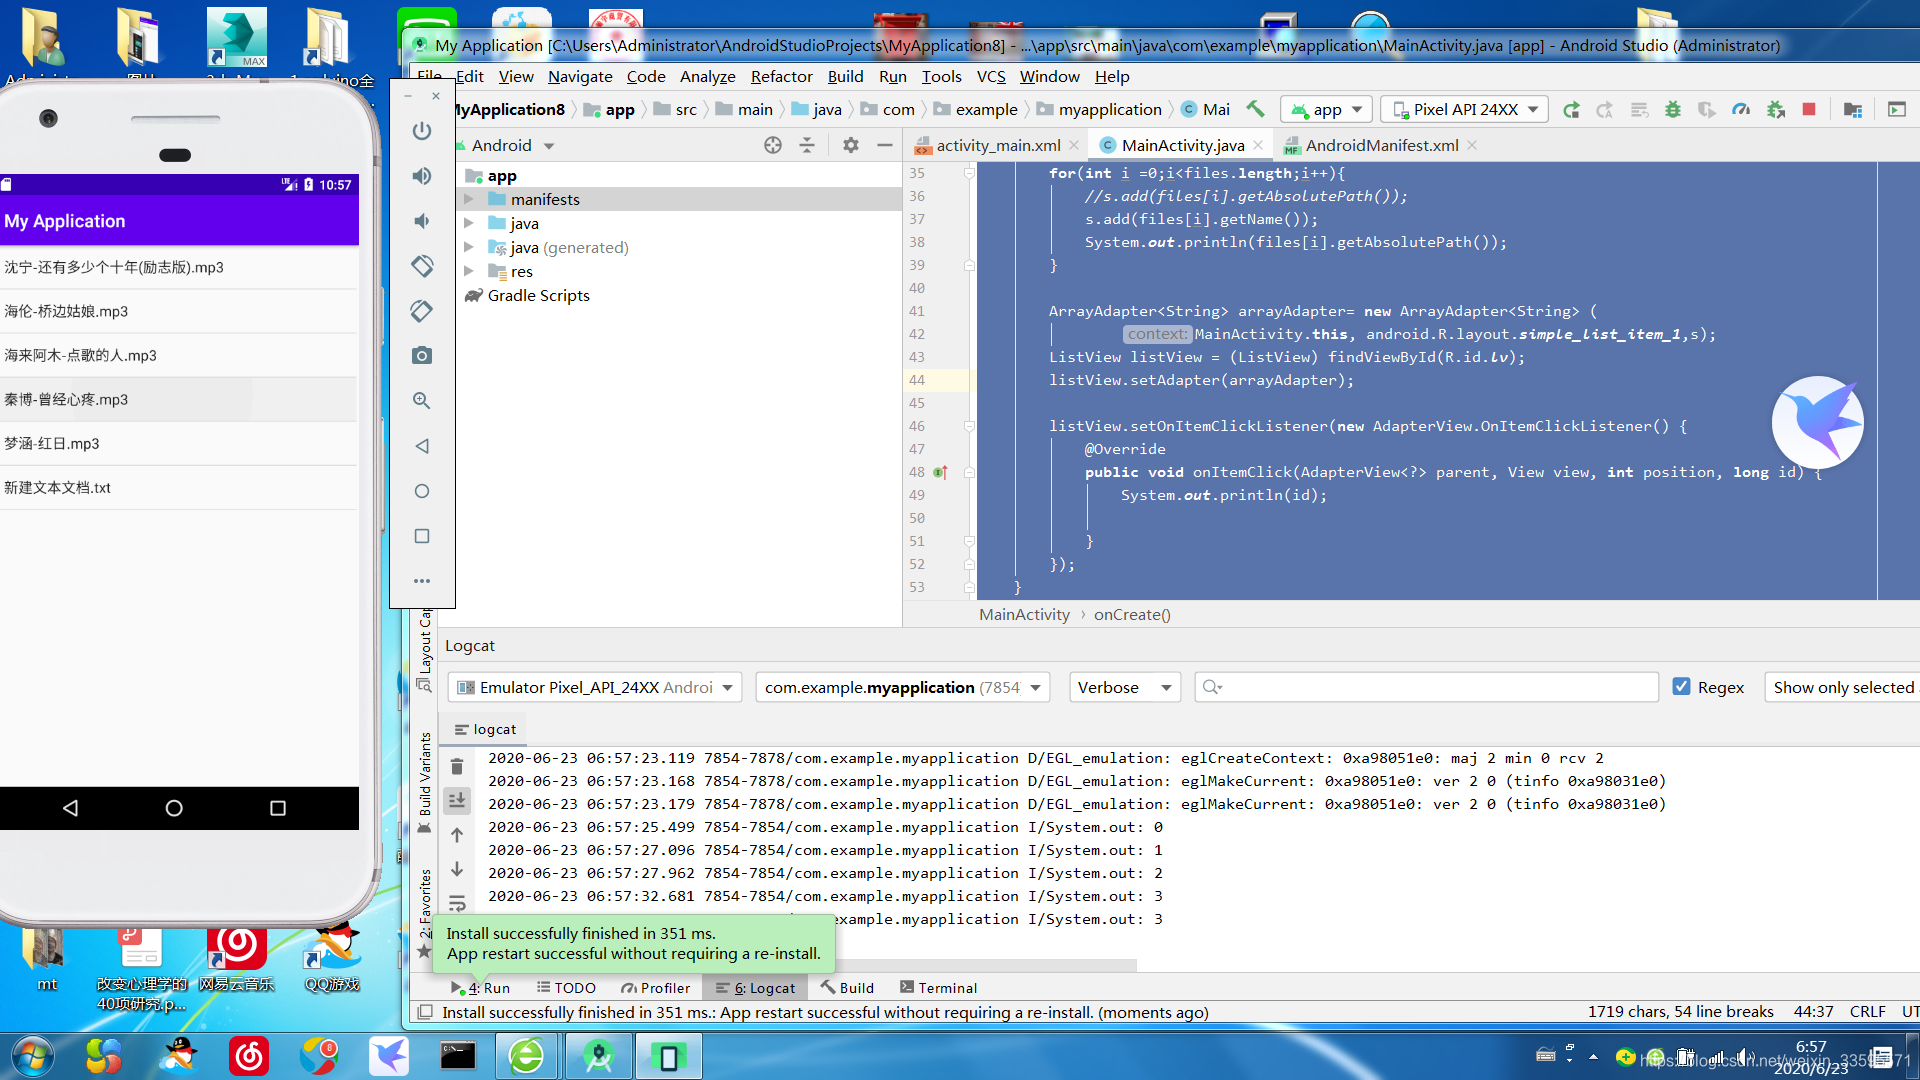
Task: Open the Show only selected filter dropdown
Action: [x=1842, y=687]
